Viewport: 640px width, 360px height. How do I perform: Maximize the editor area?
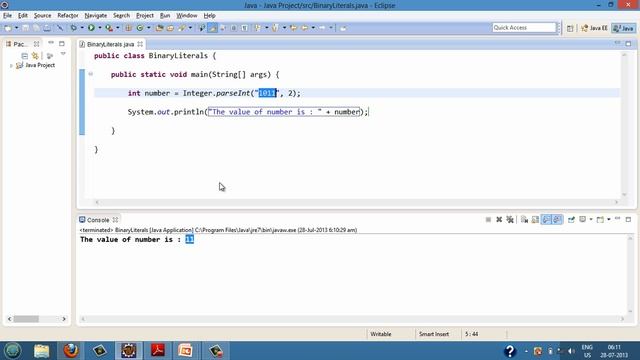[x=628, y=44]
